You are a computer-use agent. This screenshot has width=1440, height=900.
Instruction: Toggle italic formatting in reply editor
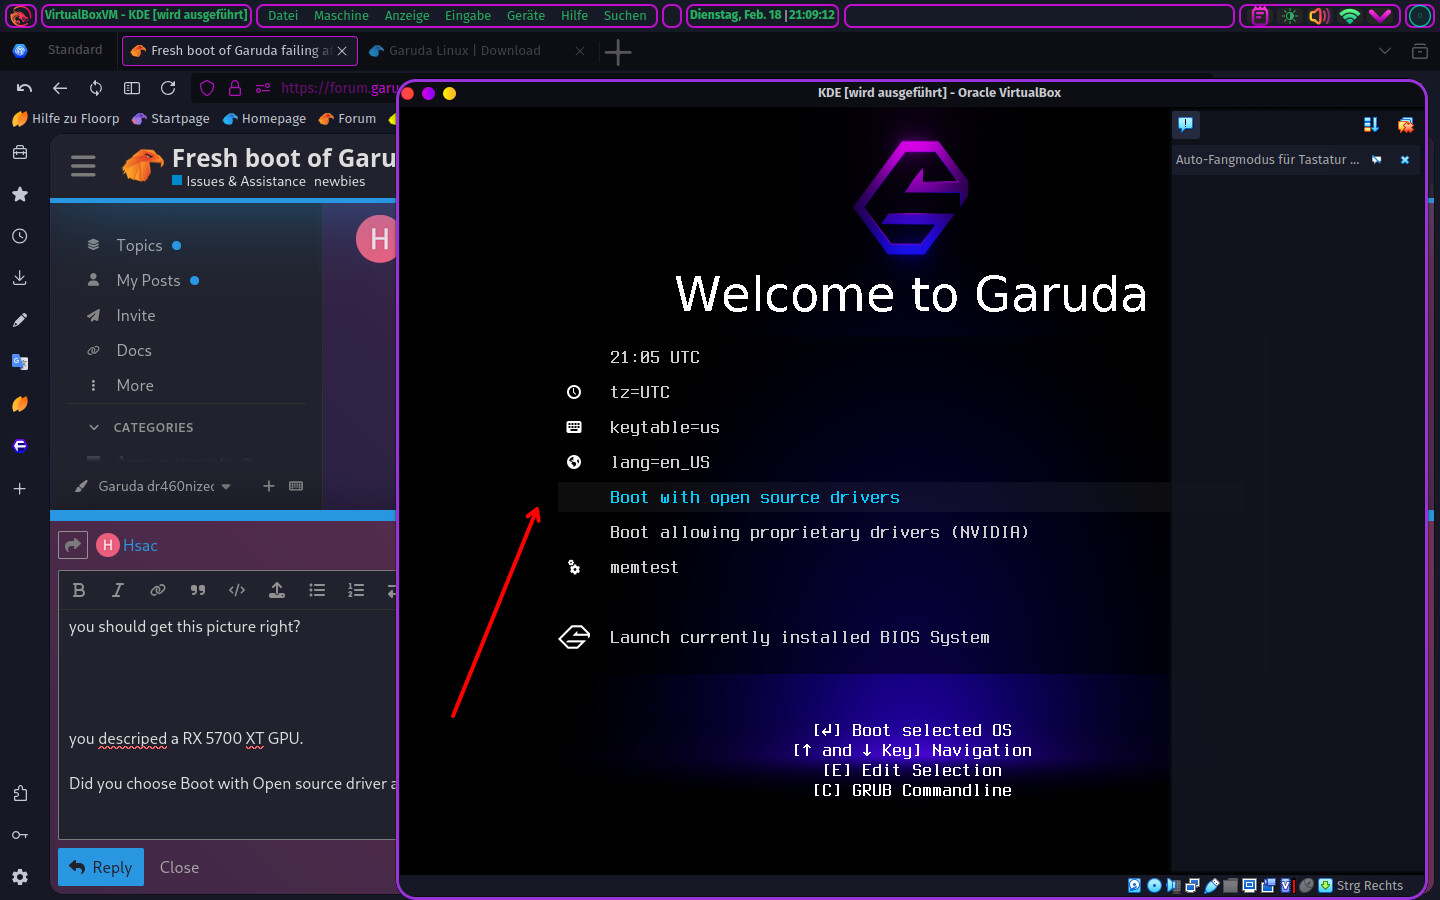tap(118, 590)
